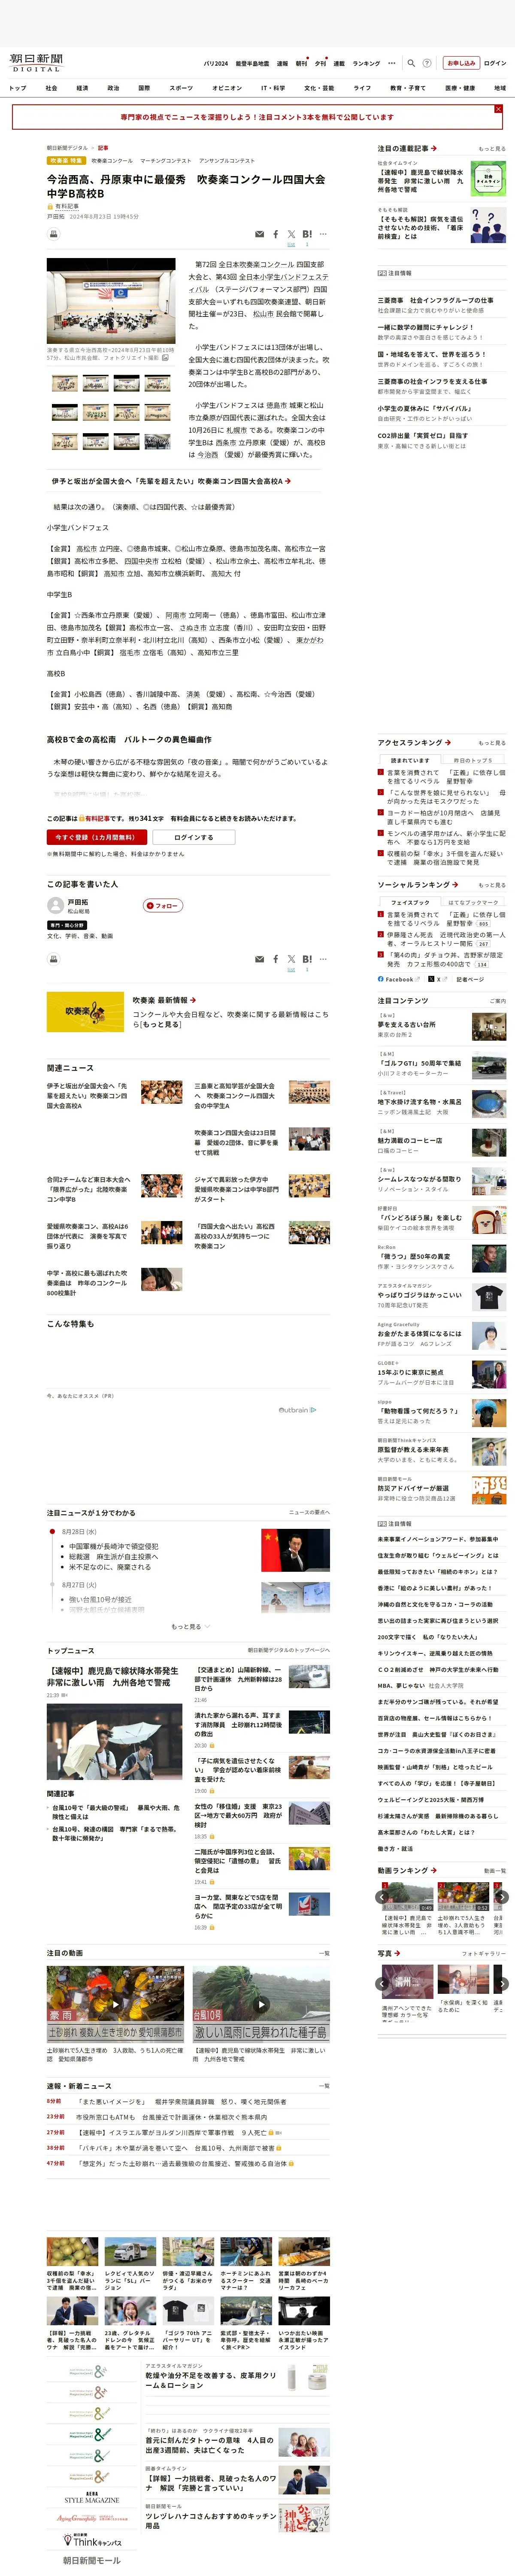Open the ランキング header link
The image size is (515, 2576).
pyautogui.click(x=366, y=63)
